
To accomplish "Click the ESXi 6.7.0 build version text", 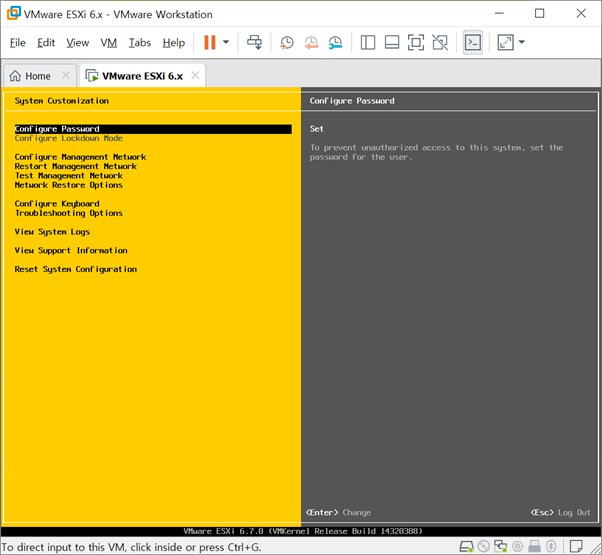I will [303, 531].
